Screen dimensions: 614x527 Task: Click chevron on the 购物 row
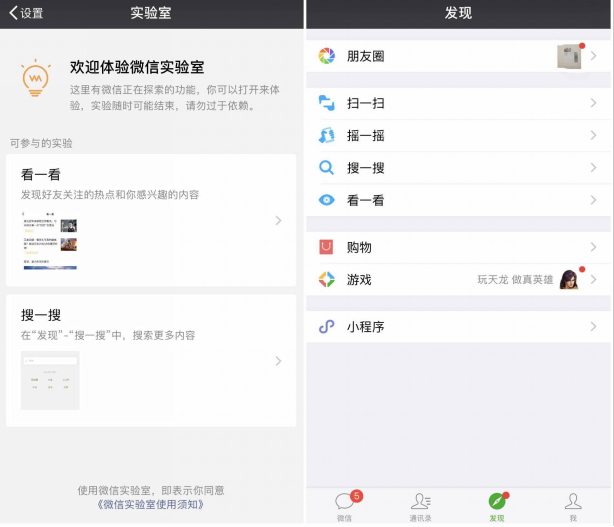point(594,247)
